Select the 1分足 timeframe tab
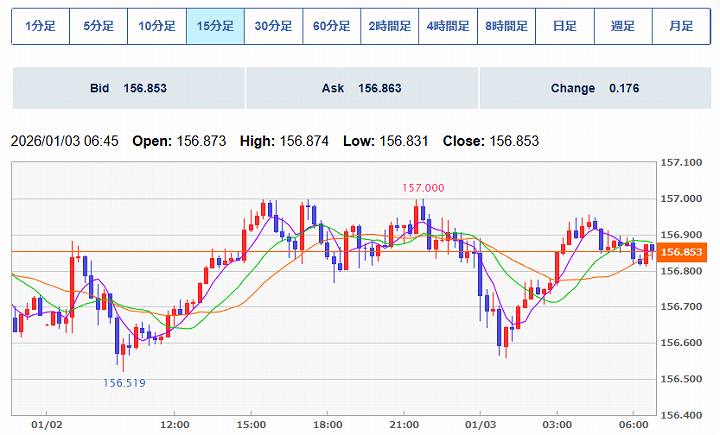Image resolution: width=720 pixels, height=435 pixels. (40, 27)
